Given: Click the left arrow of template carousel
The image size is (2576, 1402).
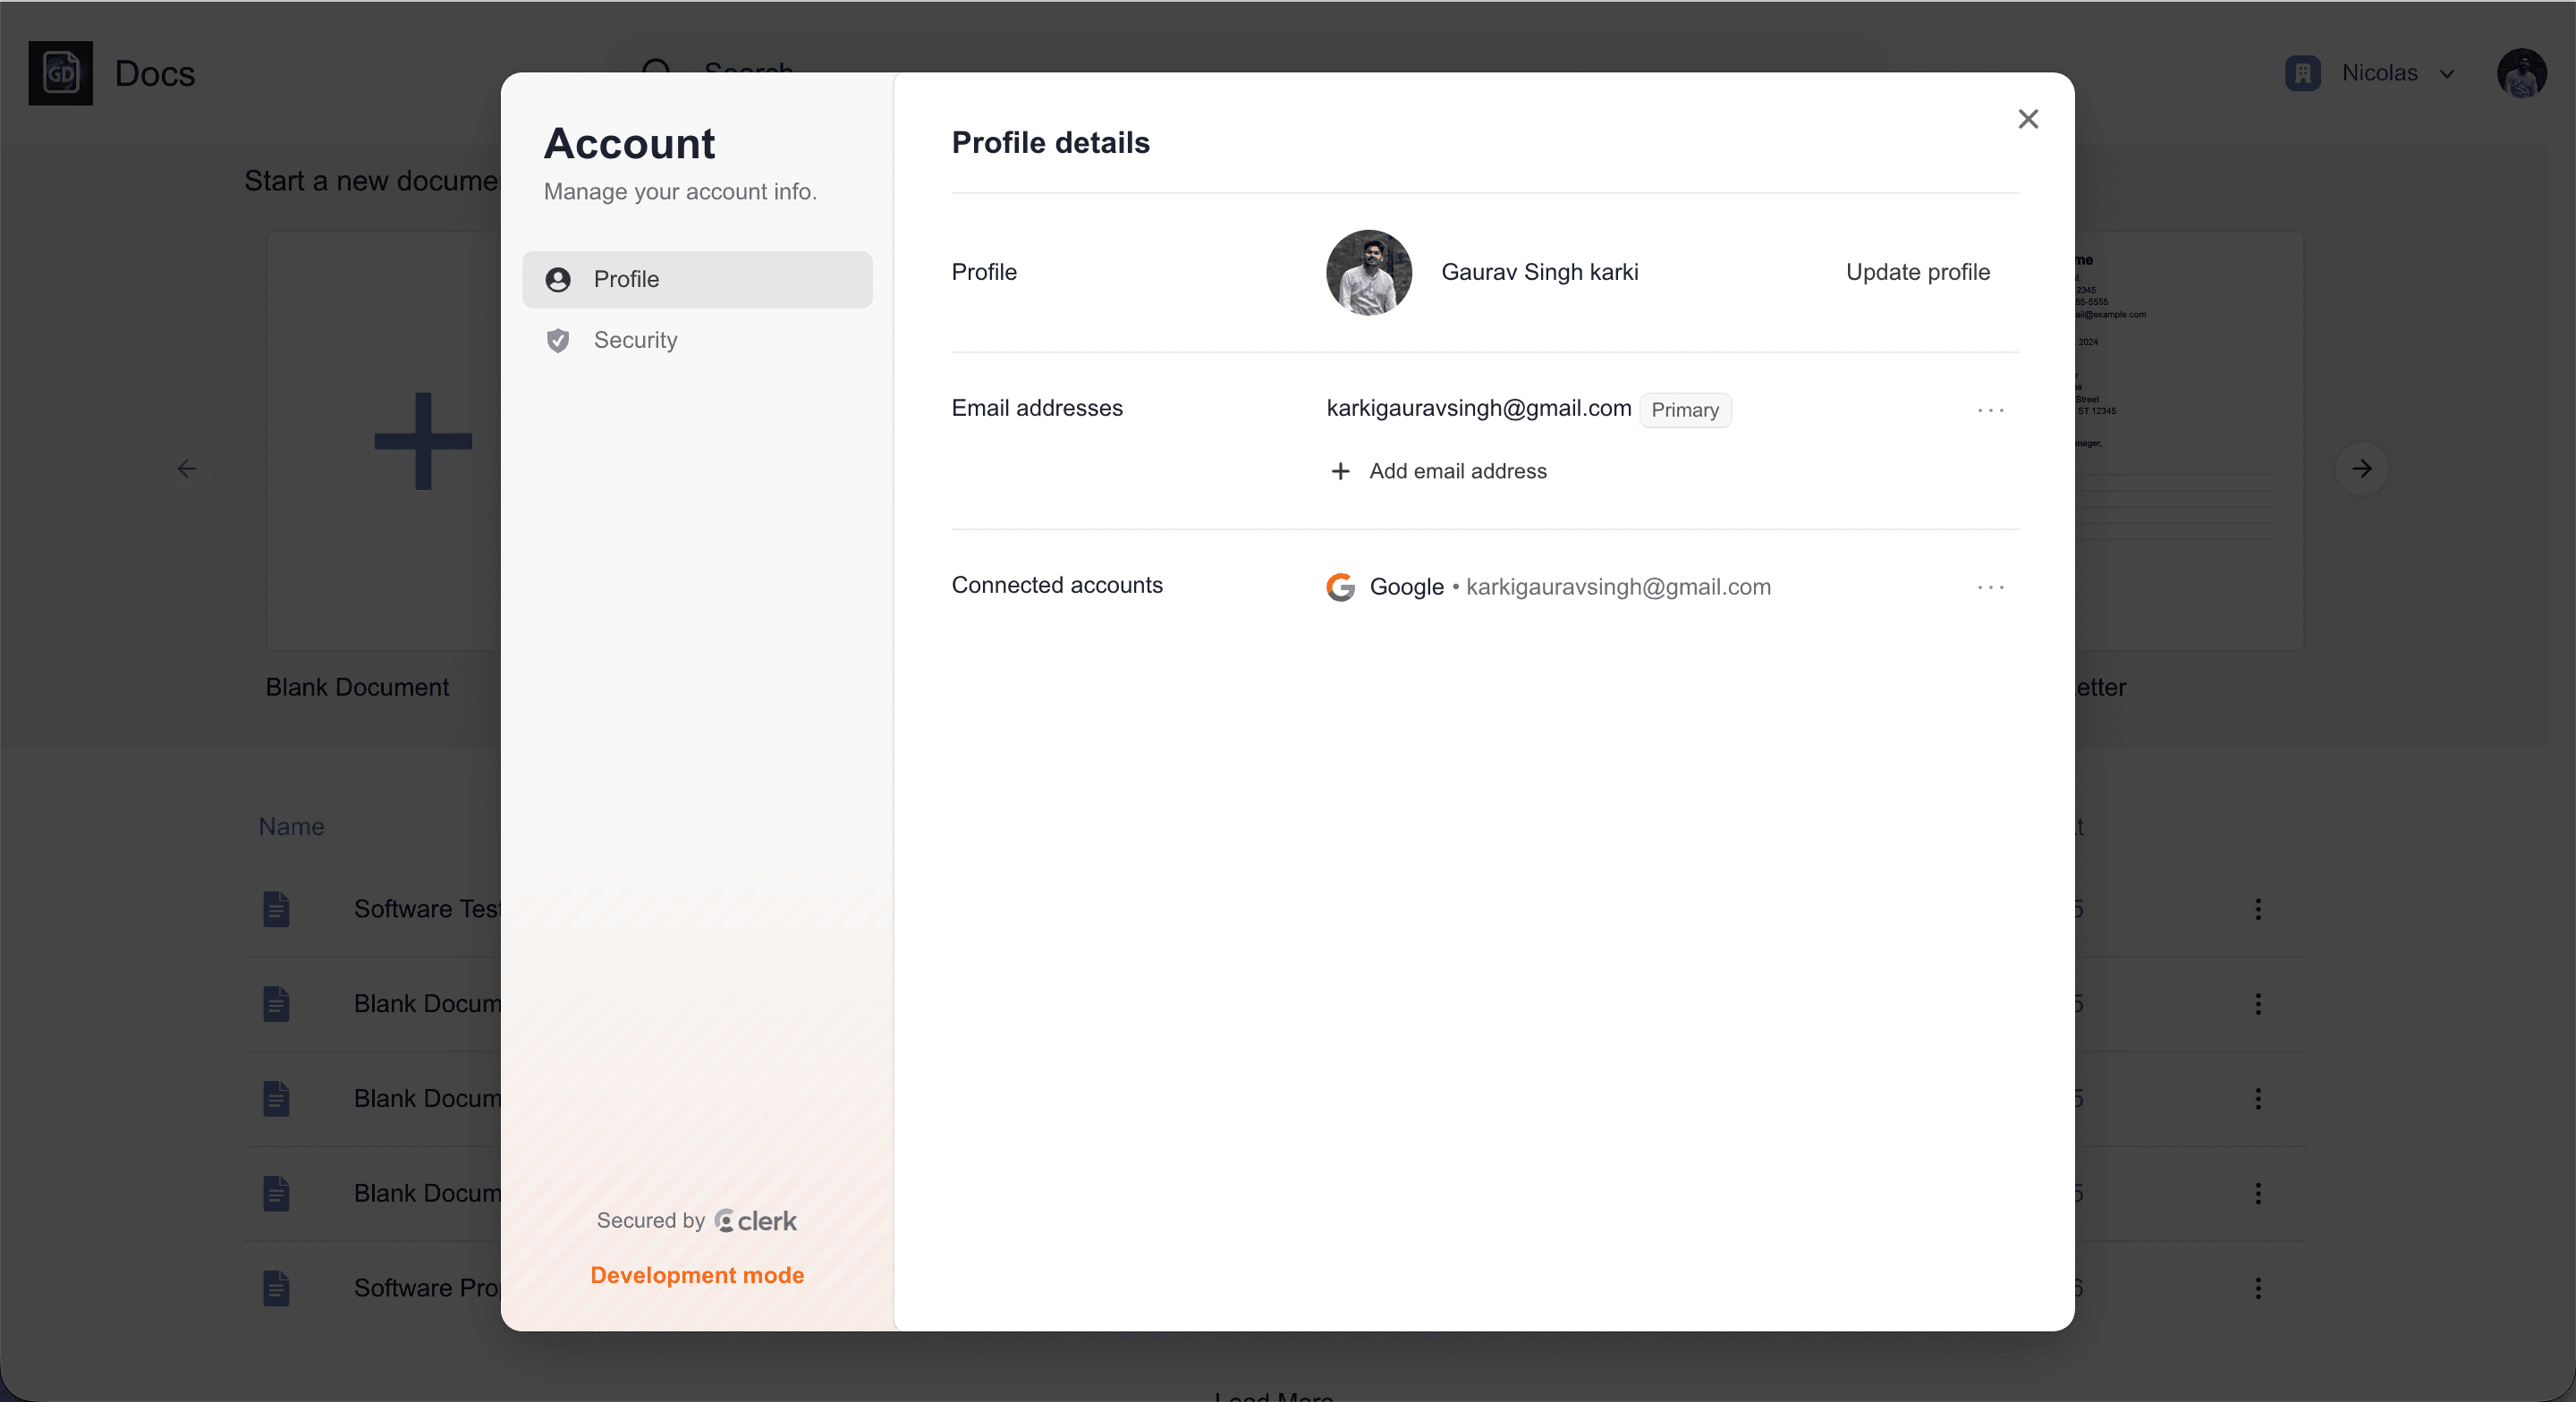Looking at the screenshot, I should pyautogui.click(x=186, y=468).
